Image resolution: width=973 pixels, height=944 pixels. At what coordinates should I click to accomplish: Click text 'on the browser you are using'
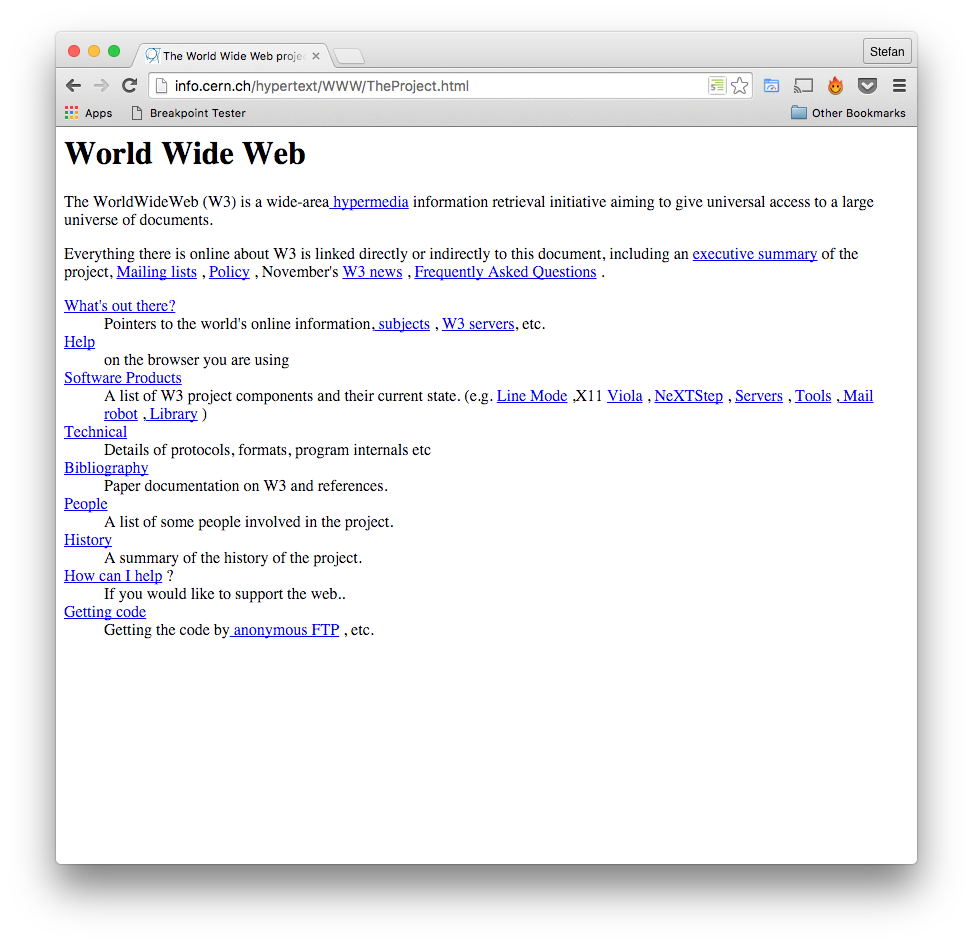pyautogui.click(x=197, y=360)
